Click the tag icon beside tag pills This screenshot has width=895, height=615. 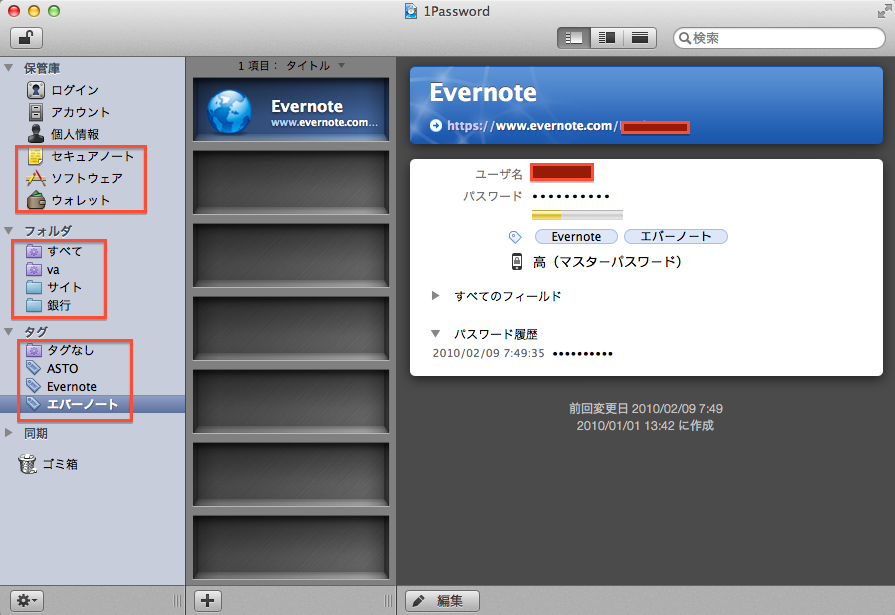coord(515,236)
